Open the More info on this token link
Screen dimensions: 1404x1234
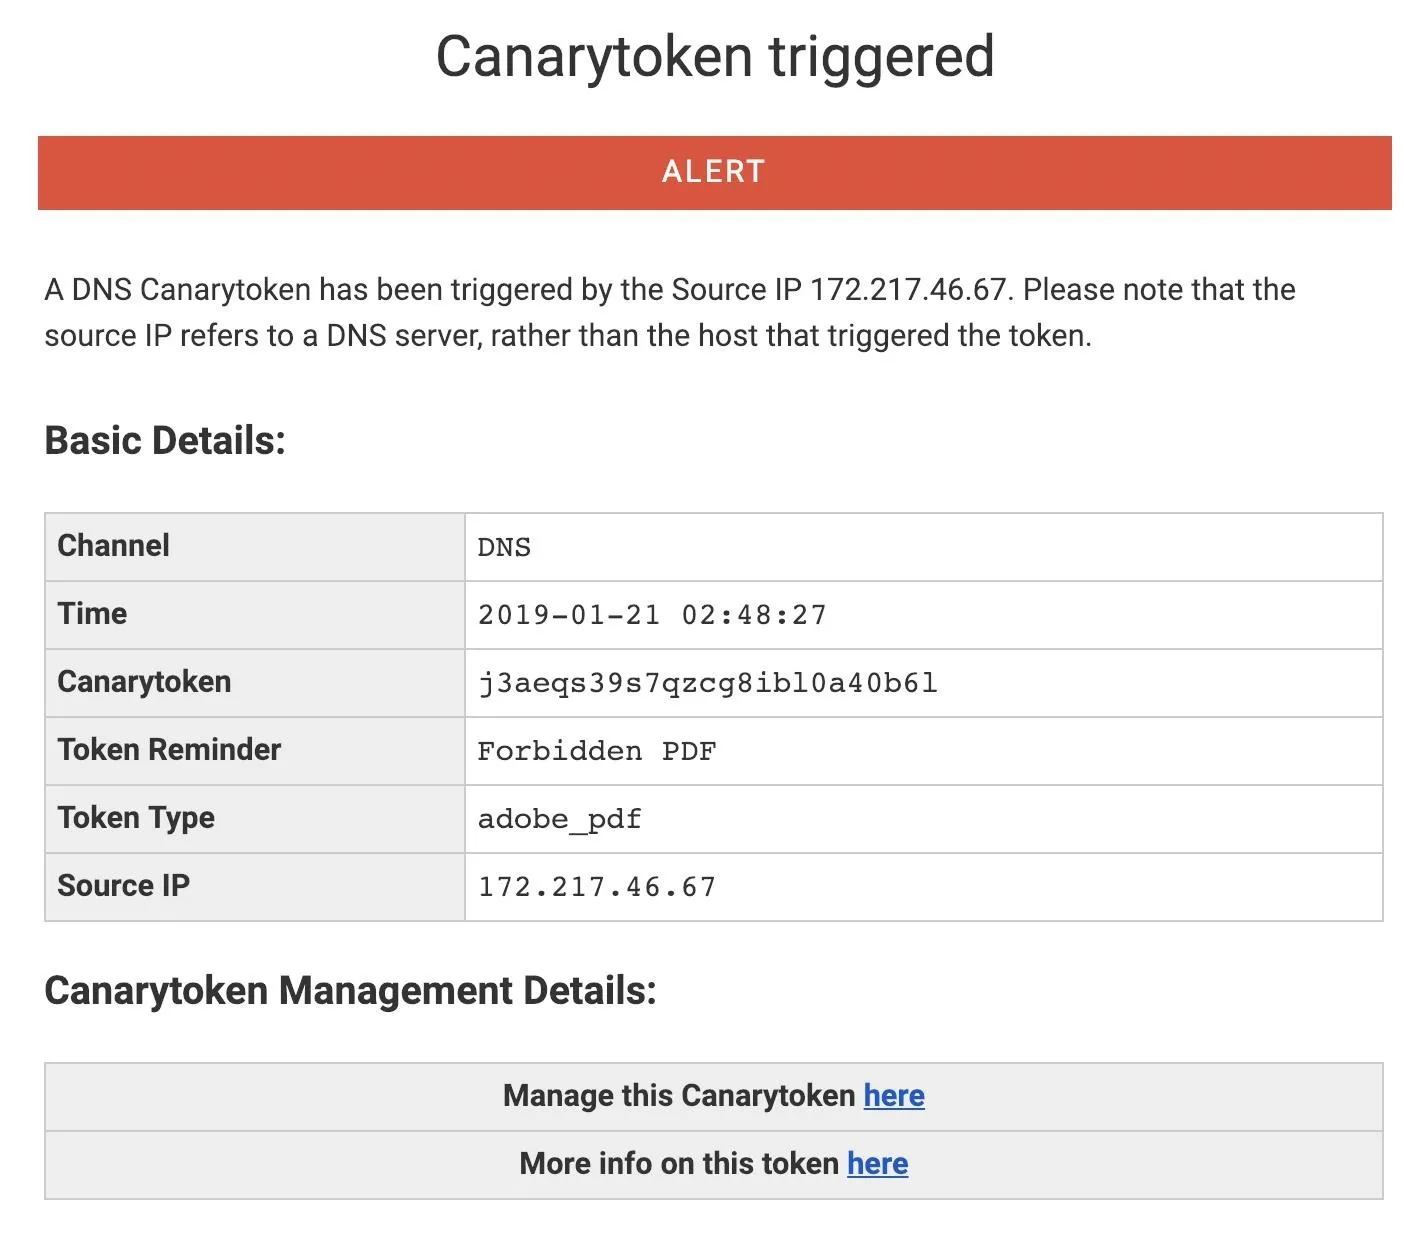[877, 1164]
